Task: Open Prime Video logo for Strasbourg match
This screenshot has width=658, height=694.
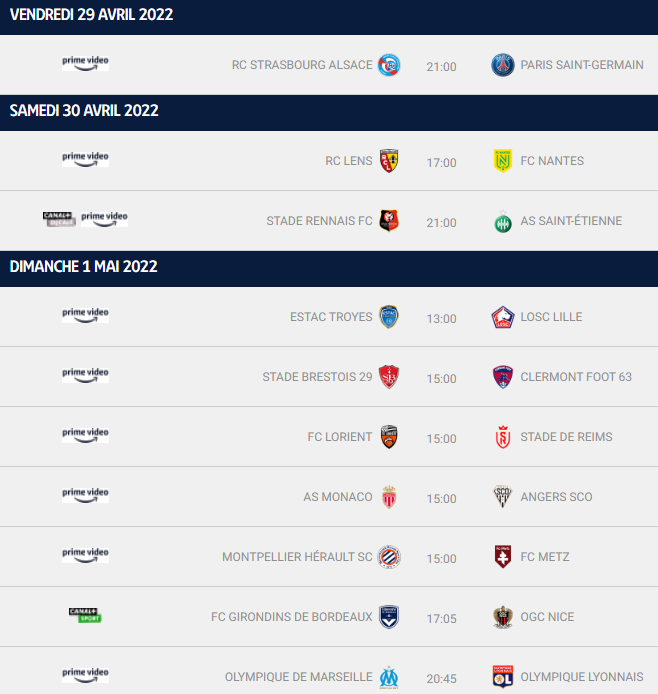Action: (x=85, y=63)
